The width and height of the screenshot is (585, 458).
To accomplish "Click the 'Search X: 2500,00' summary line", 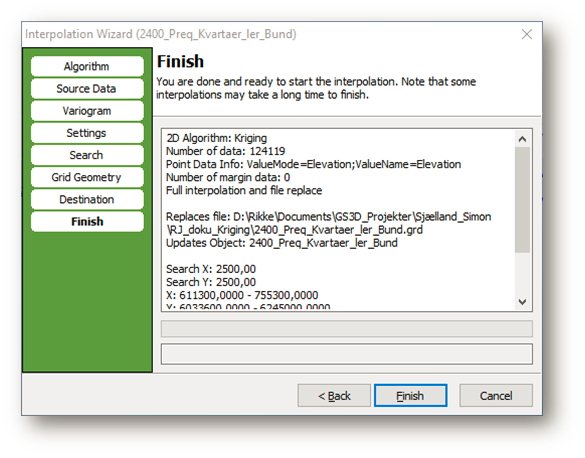I will (x=211, y=269).
